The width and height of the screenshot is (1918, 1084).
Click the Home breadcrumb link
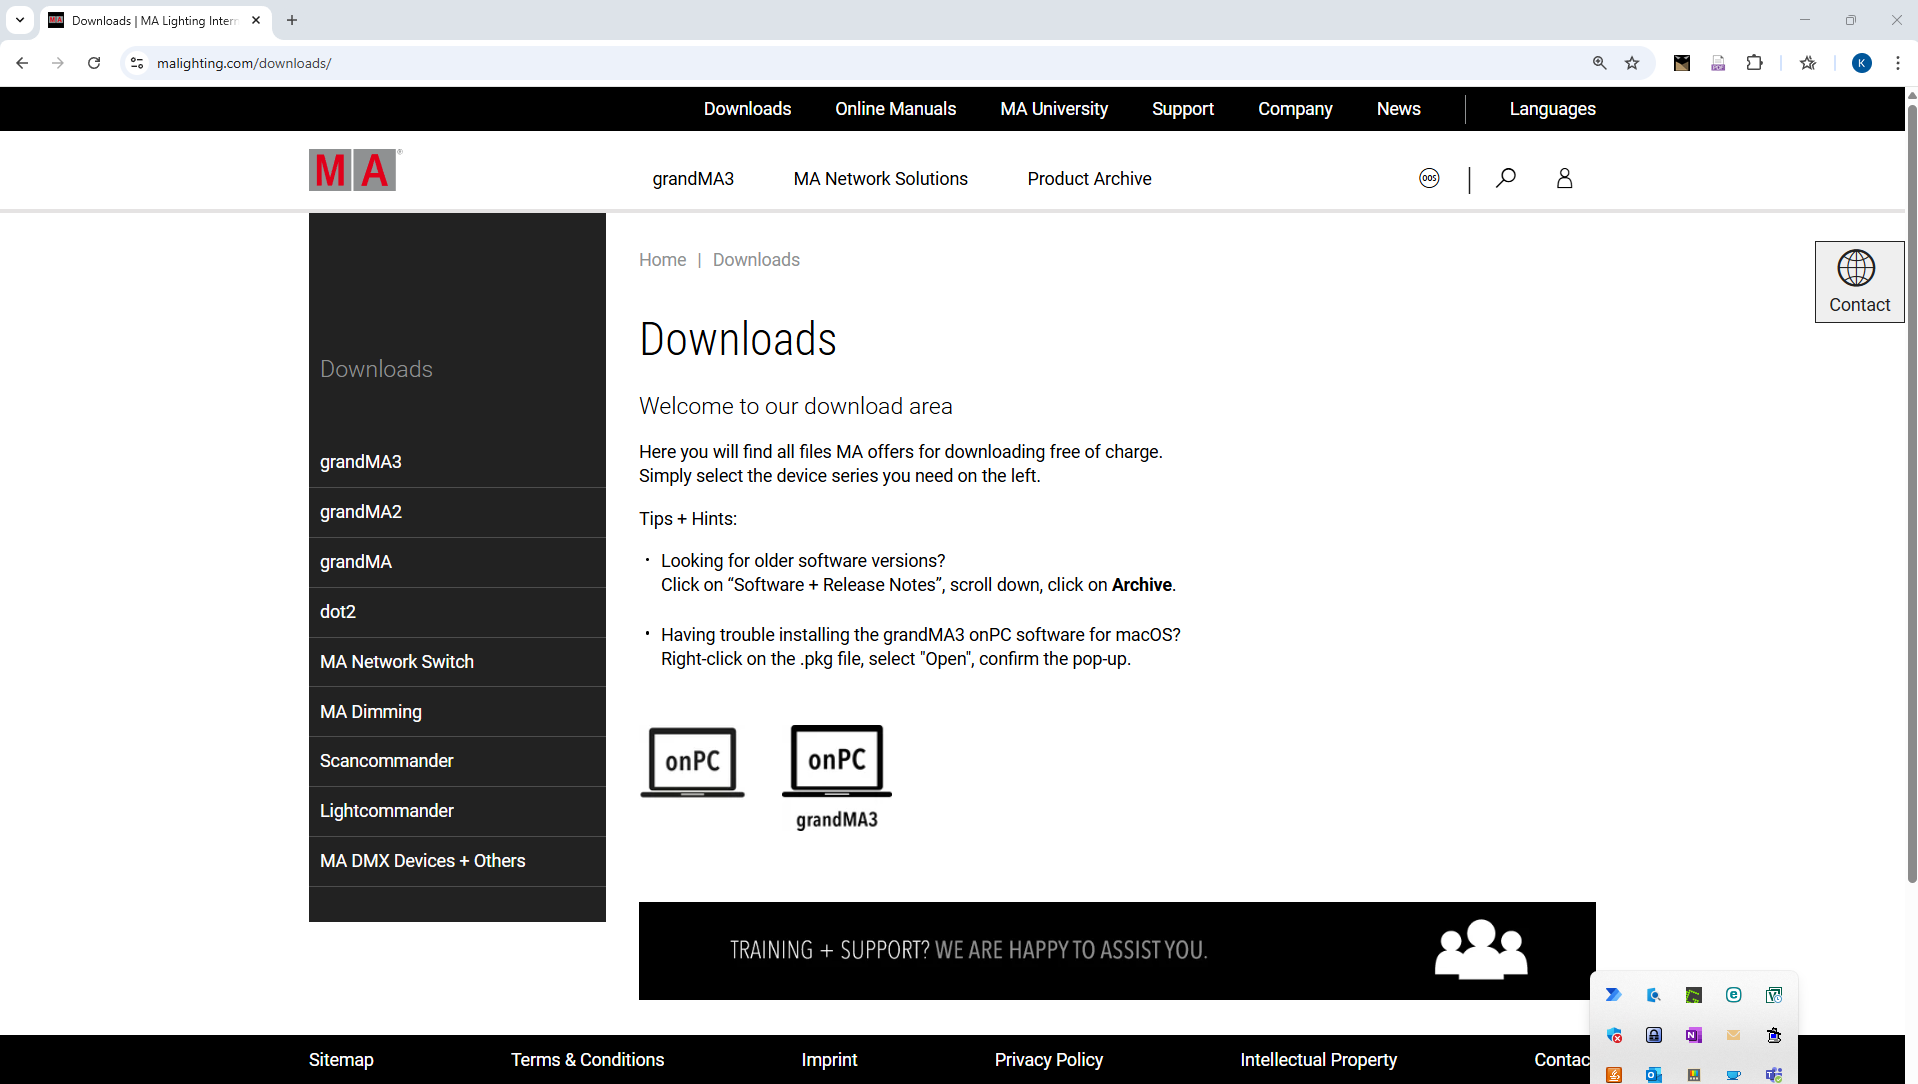pos(662,260)
